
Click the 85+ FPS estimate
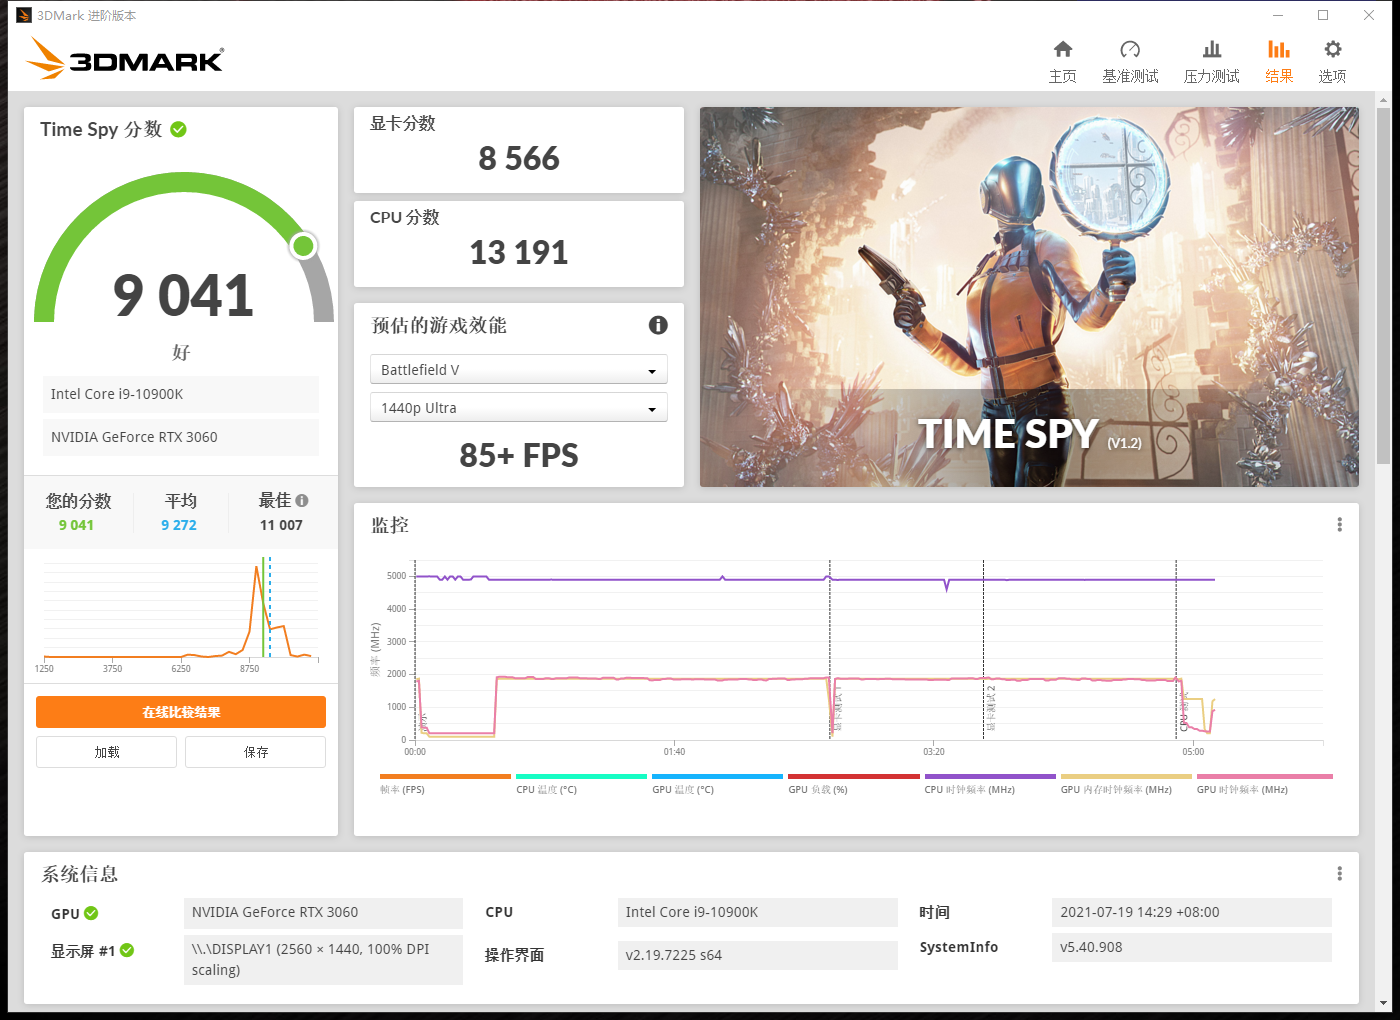[x=519, y=455]
